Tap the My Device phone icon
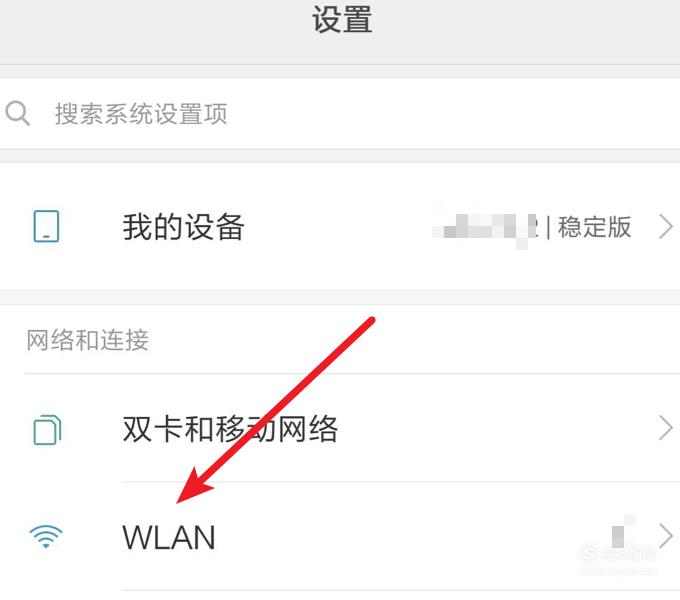 click(46, 226)
